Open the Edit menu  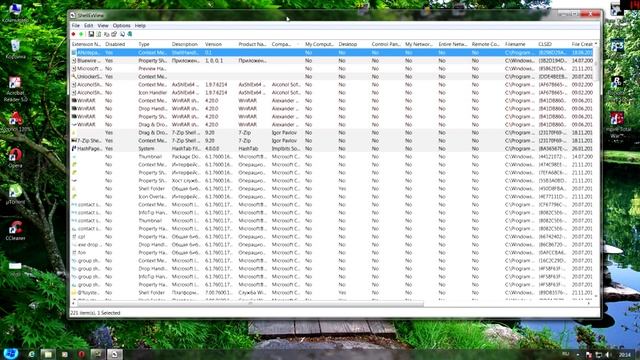tap(88, 26)
